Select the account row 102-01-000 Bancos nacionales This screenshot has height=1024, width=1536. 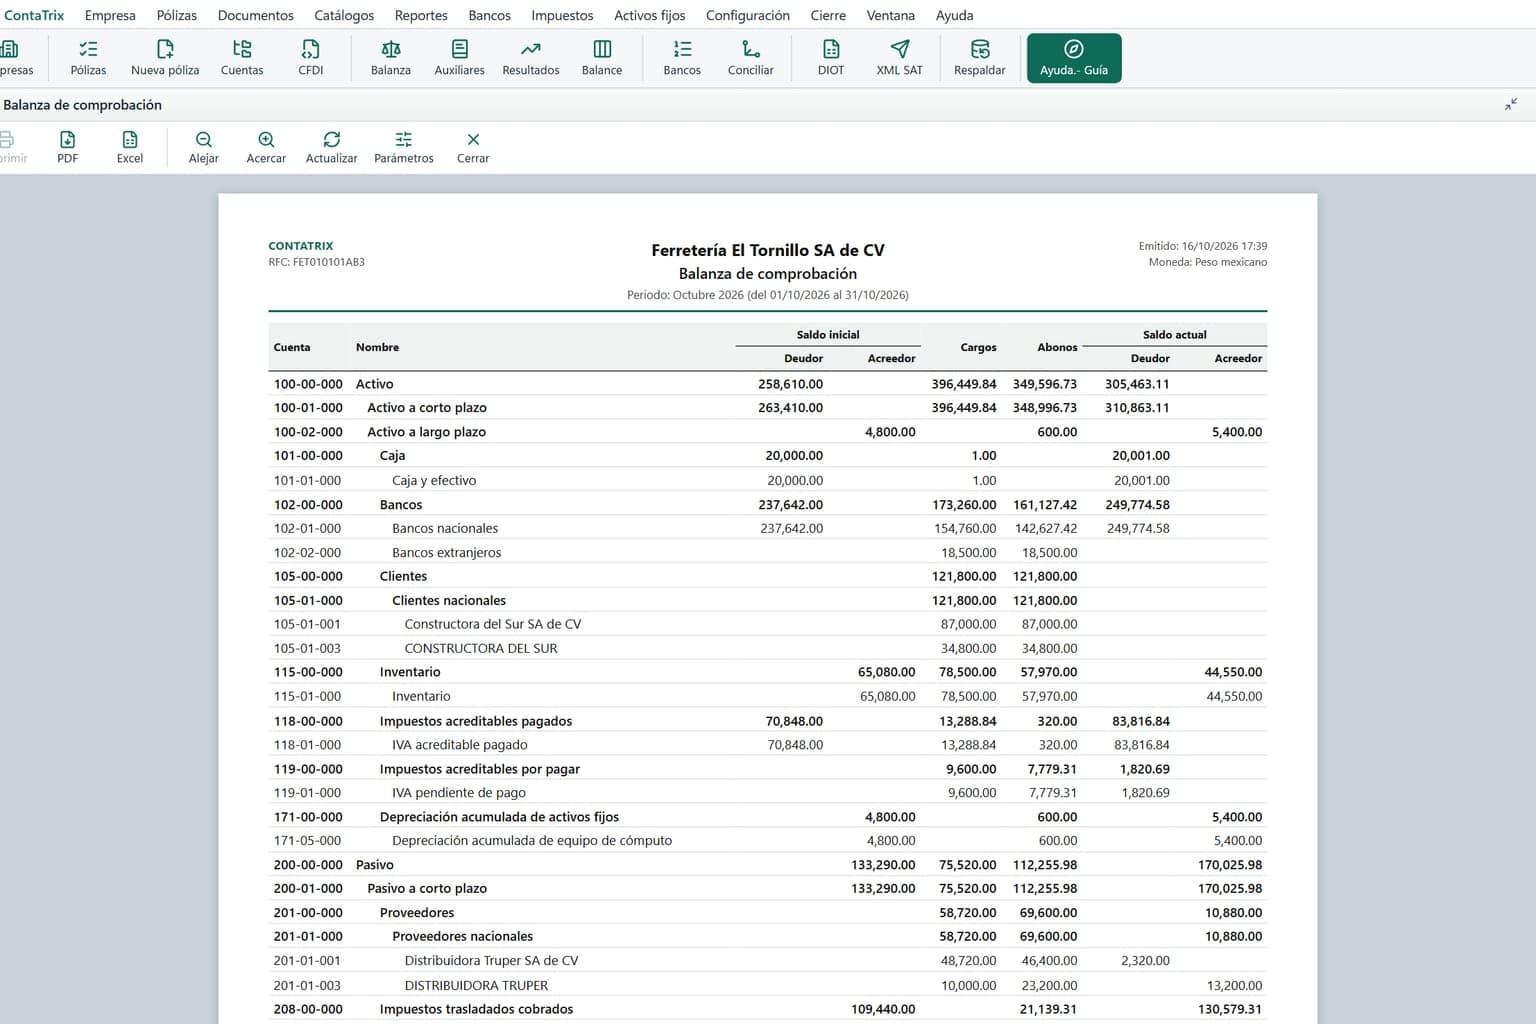[767, 528]
